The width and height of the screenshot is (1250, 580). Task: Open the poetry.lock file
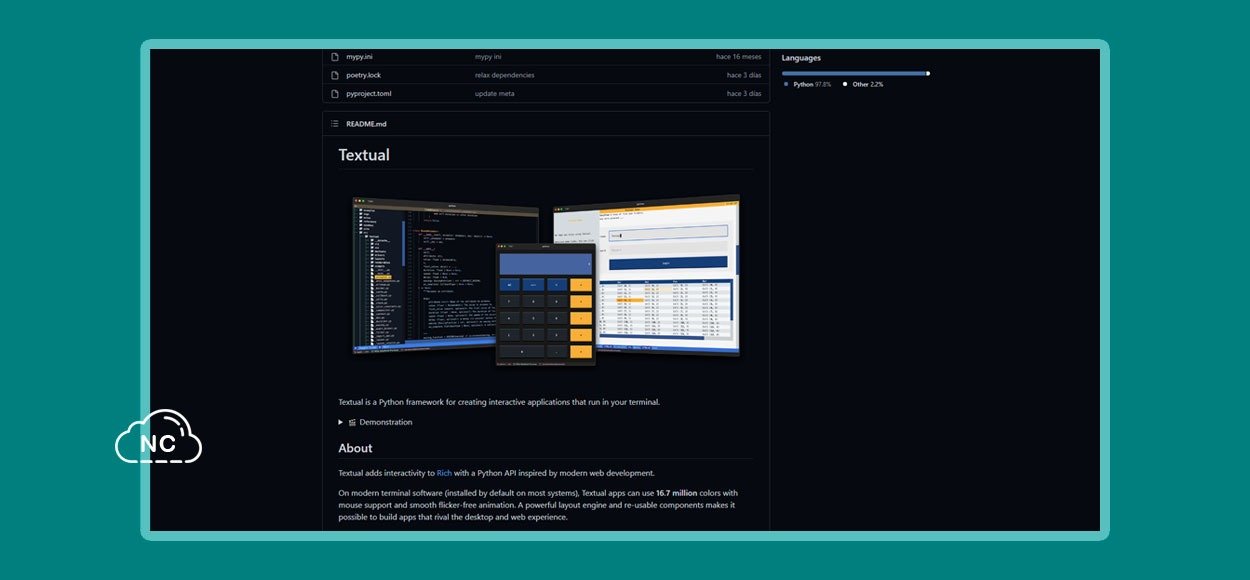[363, 75]
